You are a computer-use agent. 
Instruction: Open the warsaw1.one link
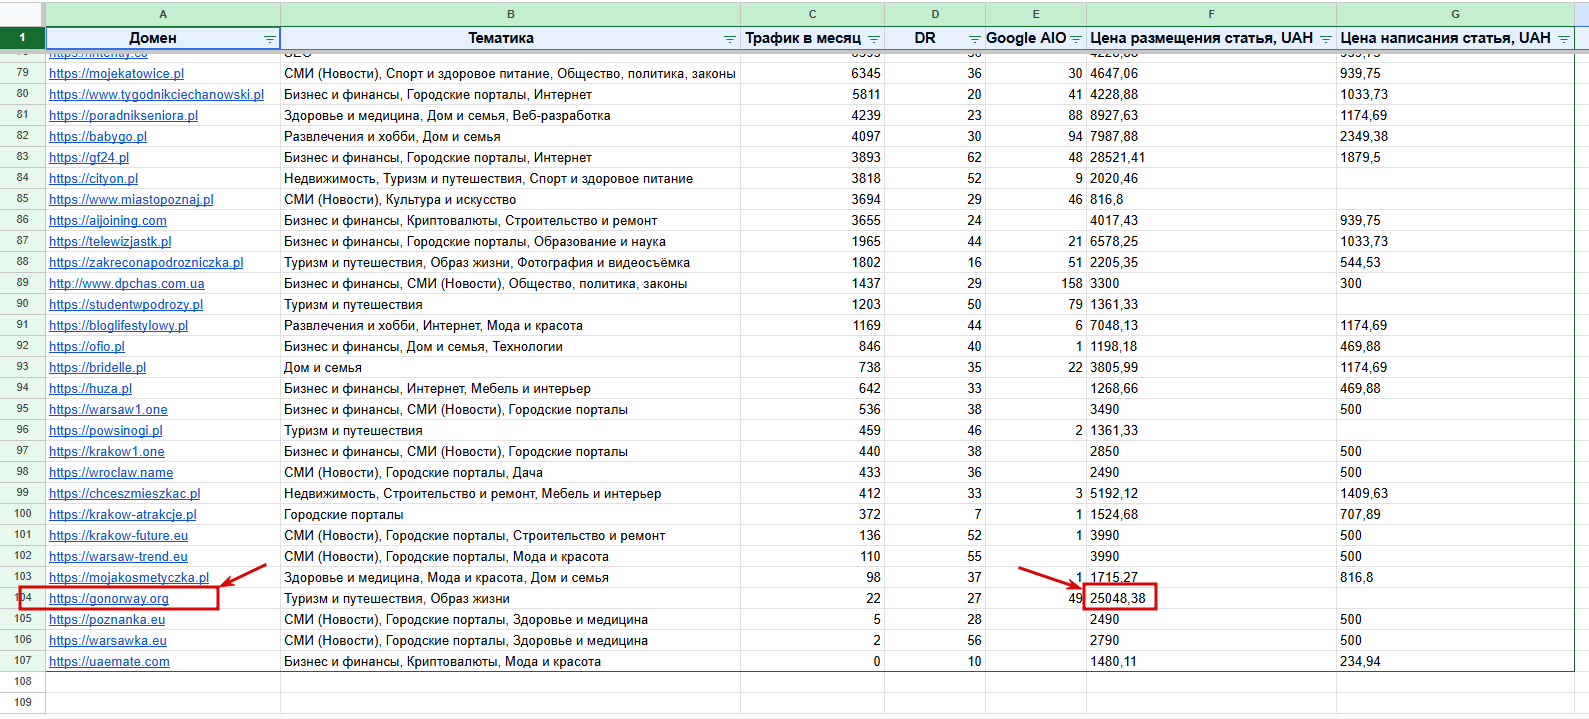[108, 409]
